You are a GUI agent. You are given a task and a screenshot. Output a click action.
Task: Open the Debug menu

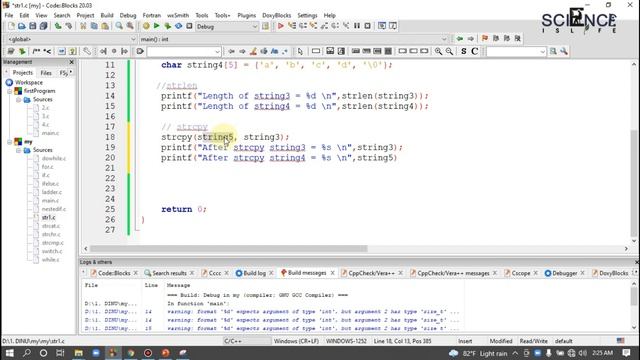point(128,16)
